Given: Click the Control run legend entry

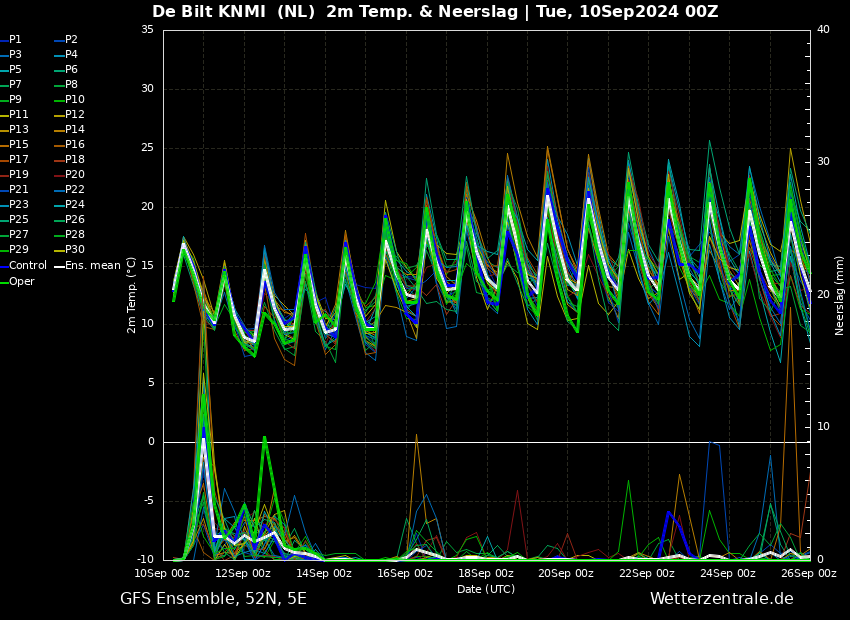Looking at the screenshot, I should click(27, 266).
